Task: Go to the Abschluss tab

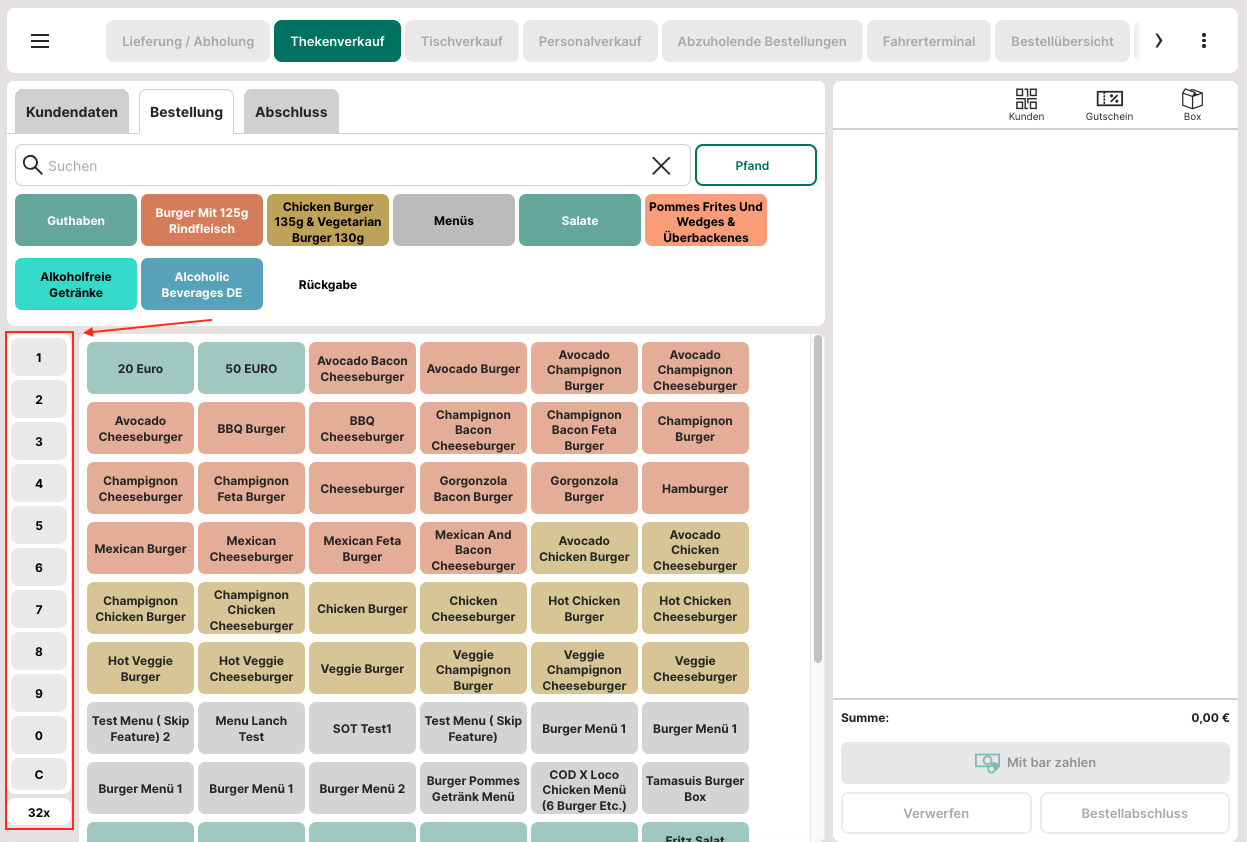Action: pyautogui.click(x=291, y=112)
